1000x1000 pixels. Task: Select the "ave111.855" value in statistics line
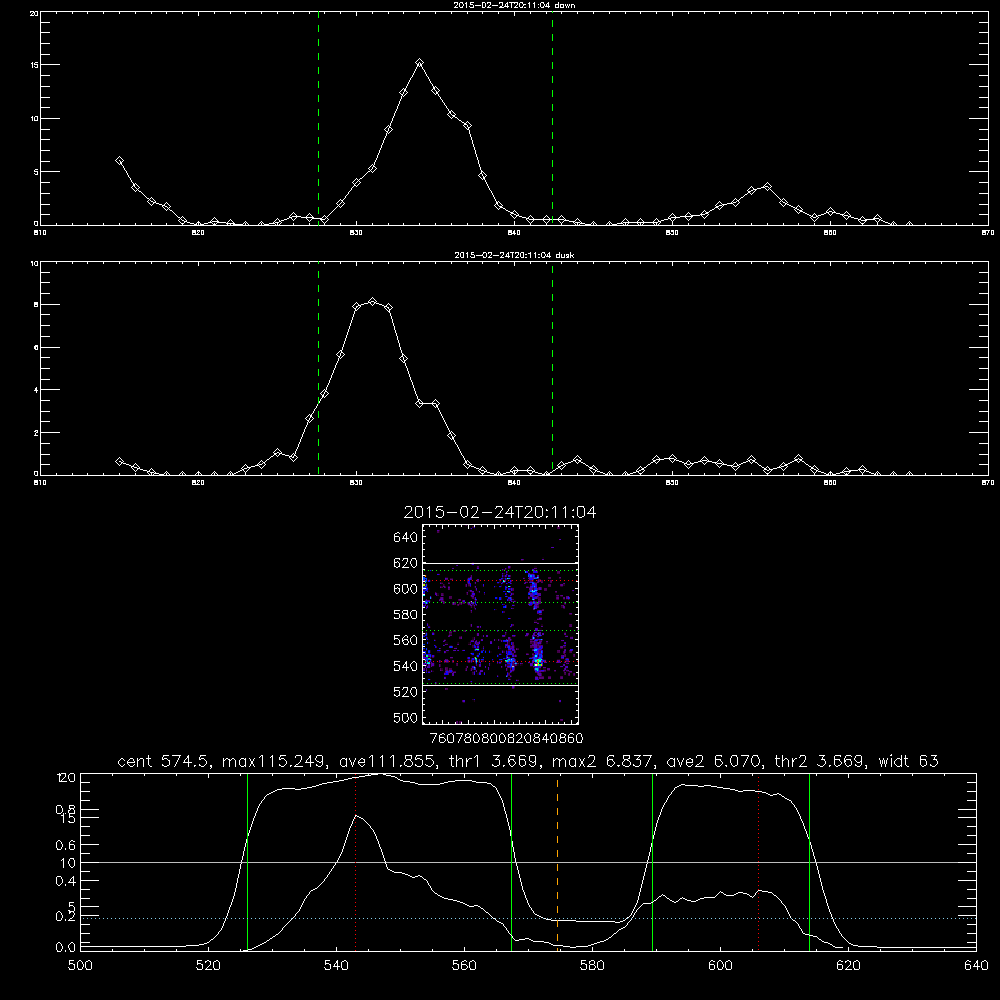coord(392,761)
